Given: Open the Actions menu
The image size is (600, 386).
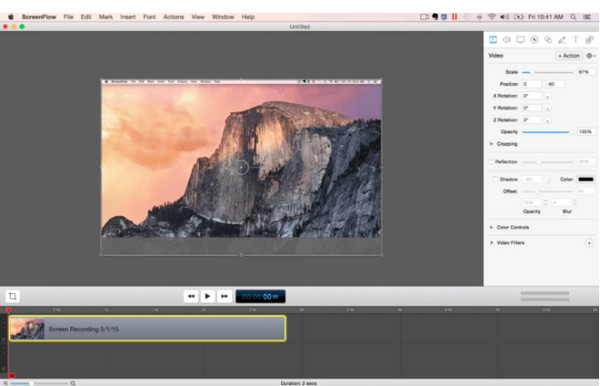Looking at the screenshot, I should tap(173, 17).
